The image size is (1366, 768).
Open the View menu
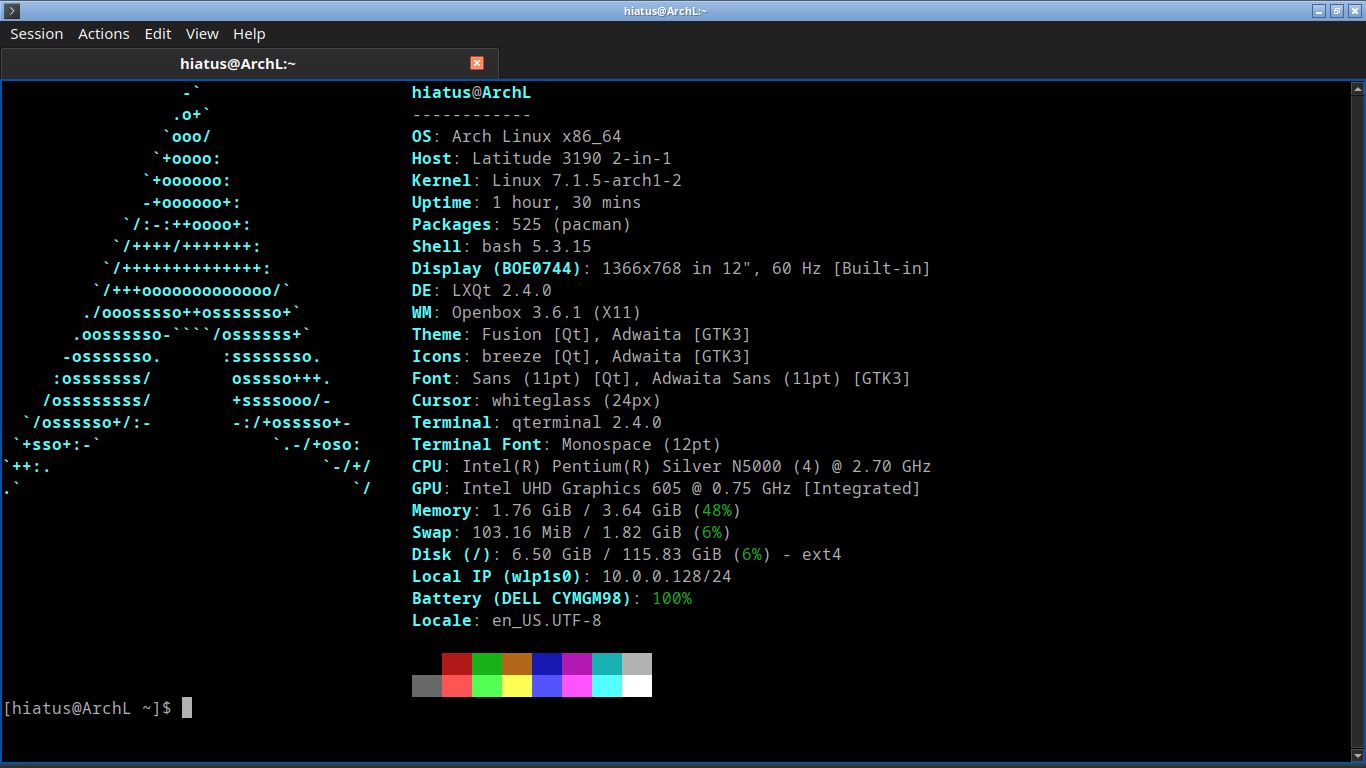(202, 34)
